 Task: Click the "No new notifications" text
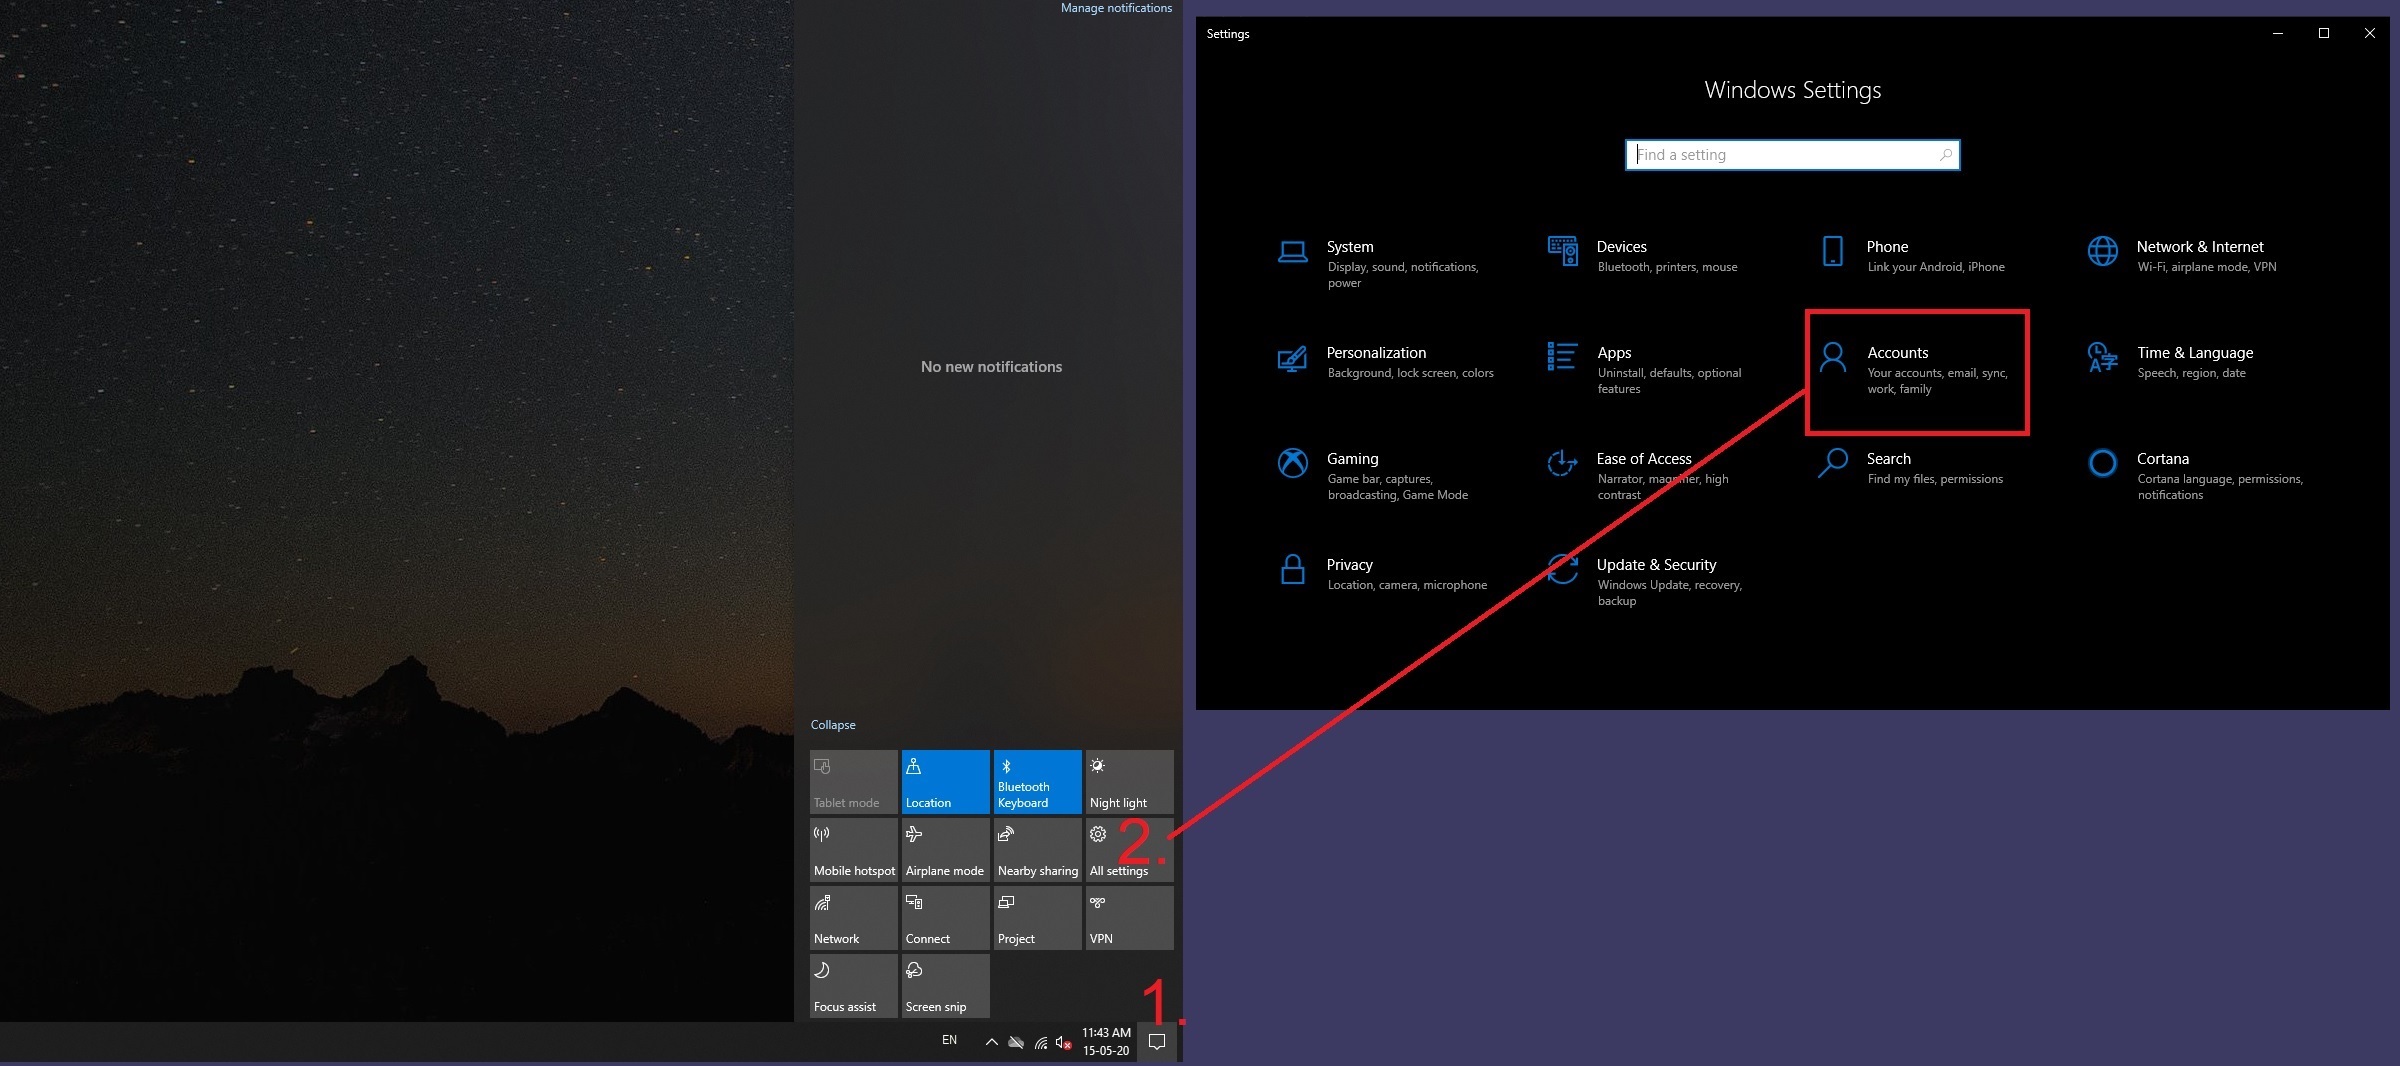[991, 367]
